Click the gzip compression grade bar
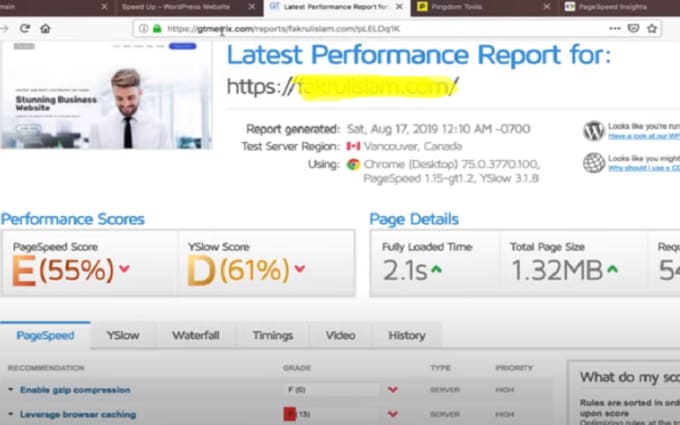 pyautogui.click(x=332, y=389)
